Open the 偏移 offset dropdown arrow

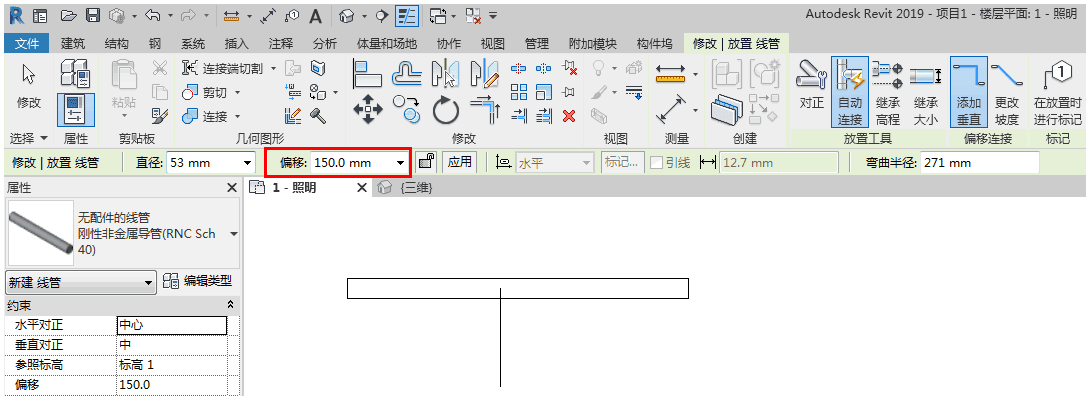pos(400,163)
